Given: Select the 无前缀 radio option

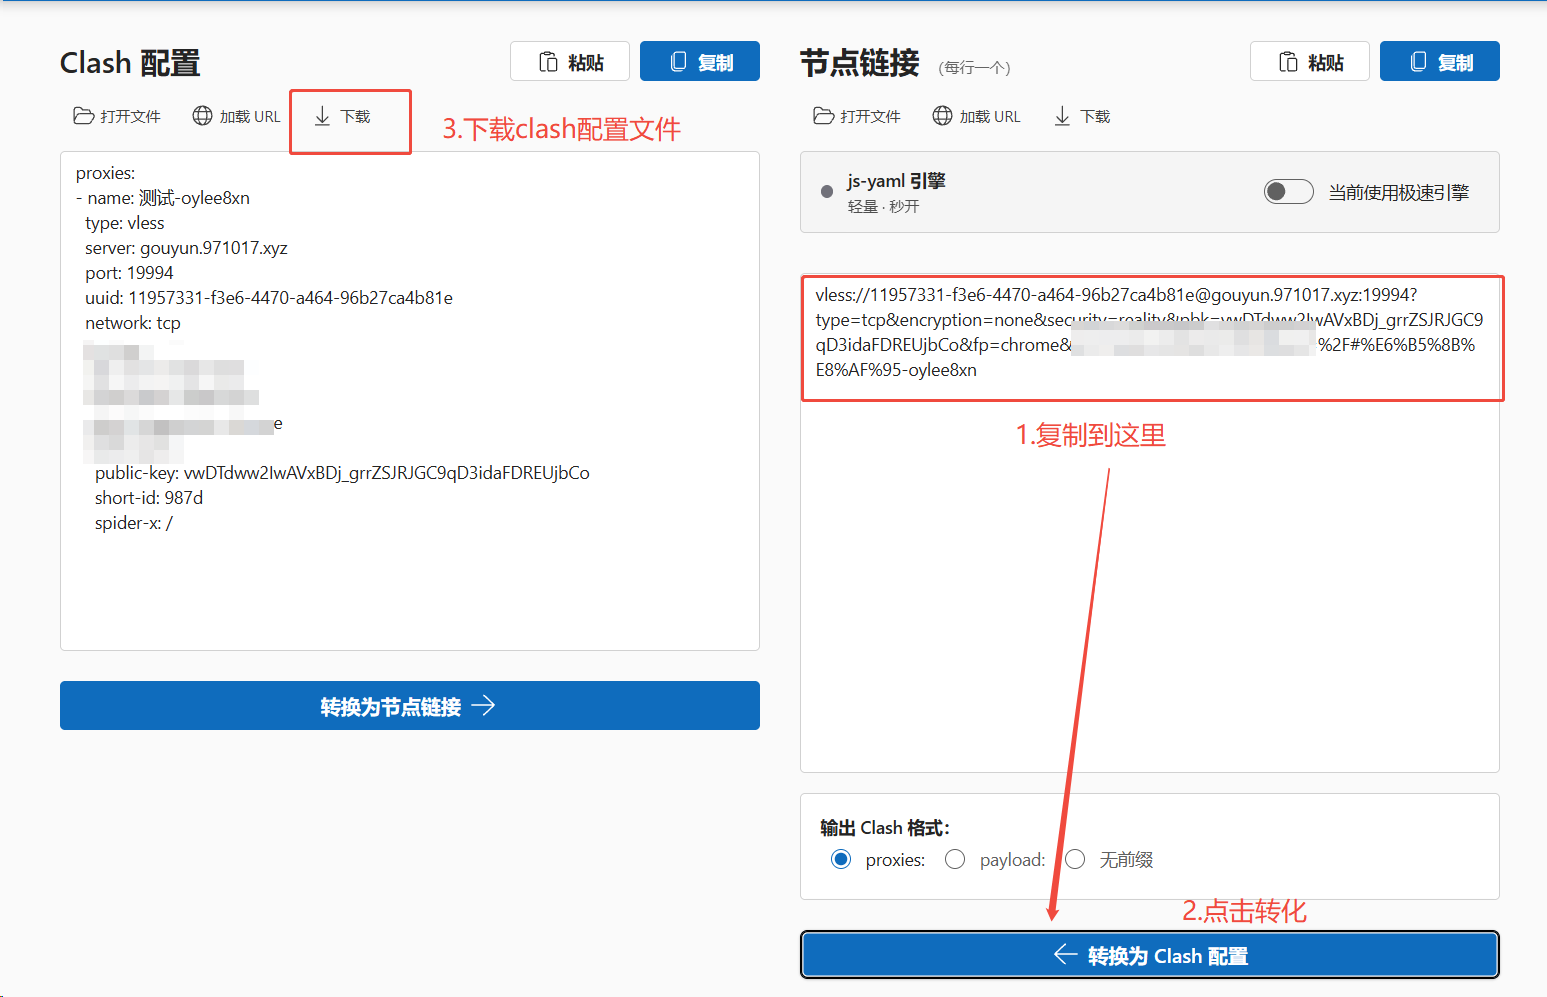Looking at the screenshot, I should (1075, 860).
